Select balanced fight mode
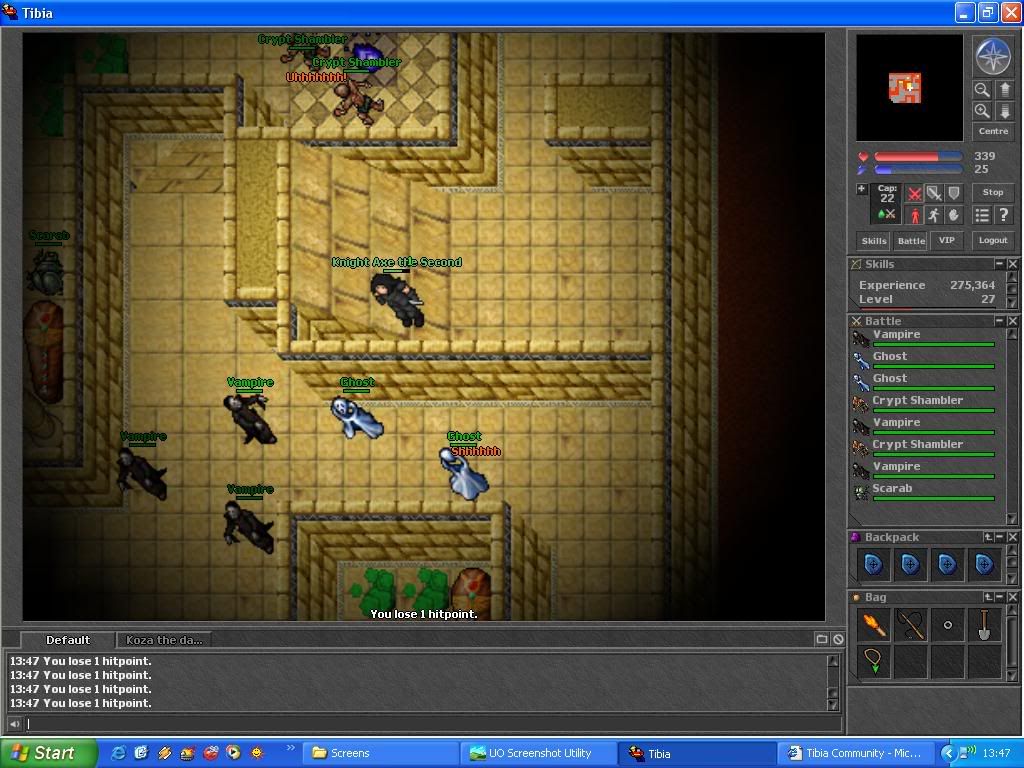This screenshot has height=768, width=1024. [934, 193]
